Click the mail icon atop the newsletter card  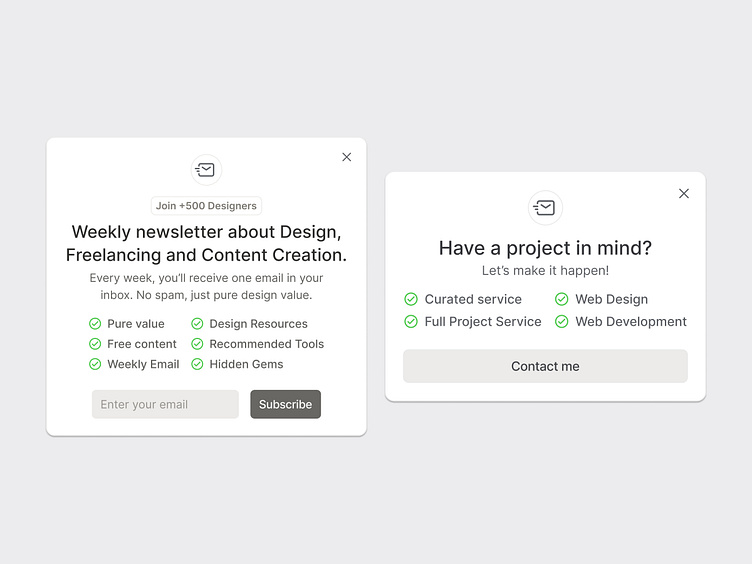[206, 169]
